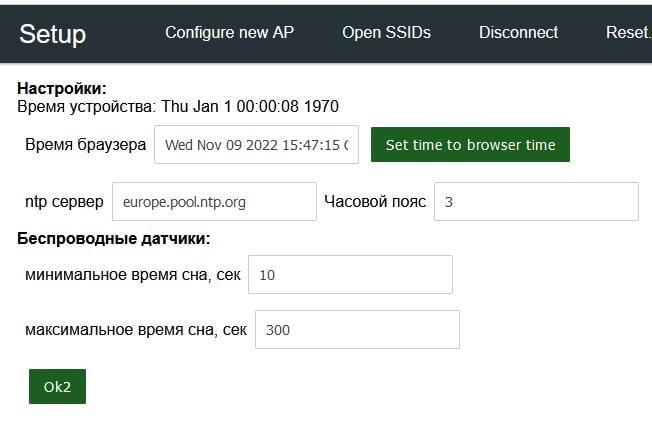Click the максимальное время сна label

pyautogui.click(x=136, y=329)
